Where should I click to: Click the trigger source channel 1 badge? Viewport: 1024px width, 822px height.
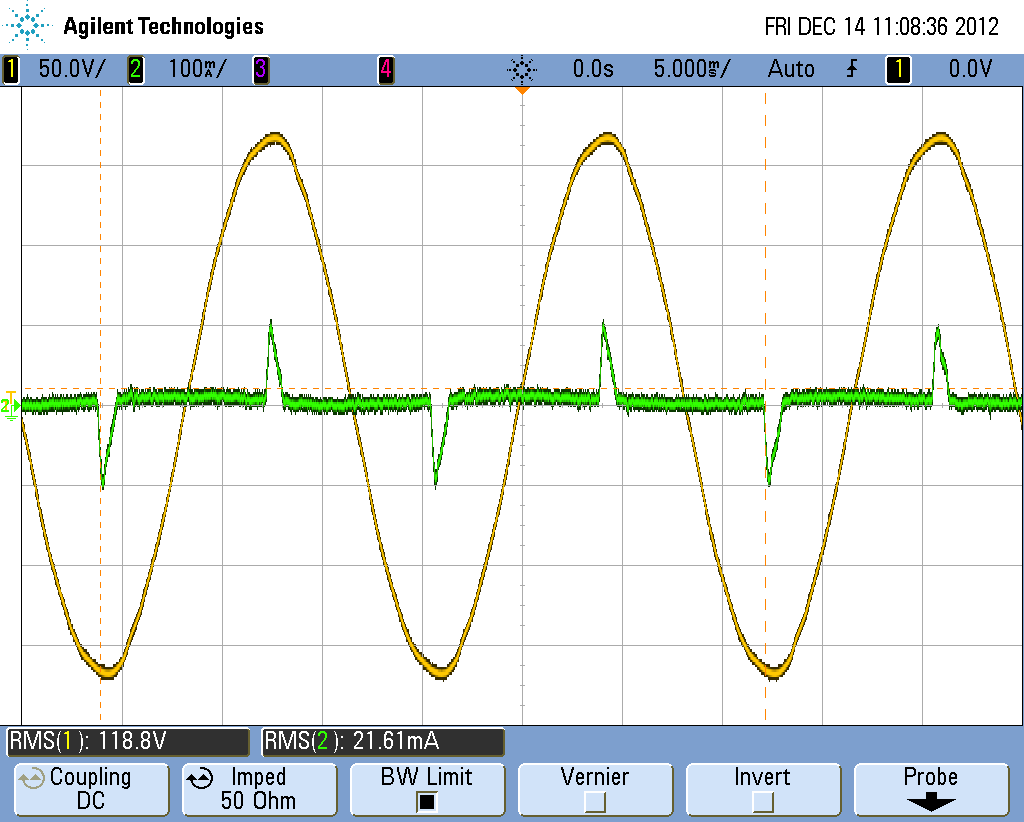click(899, 69)
